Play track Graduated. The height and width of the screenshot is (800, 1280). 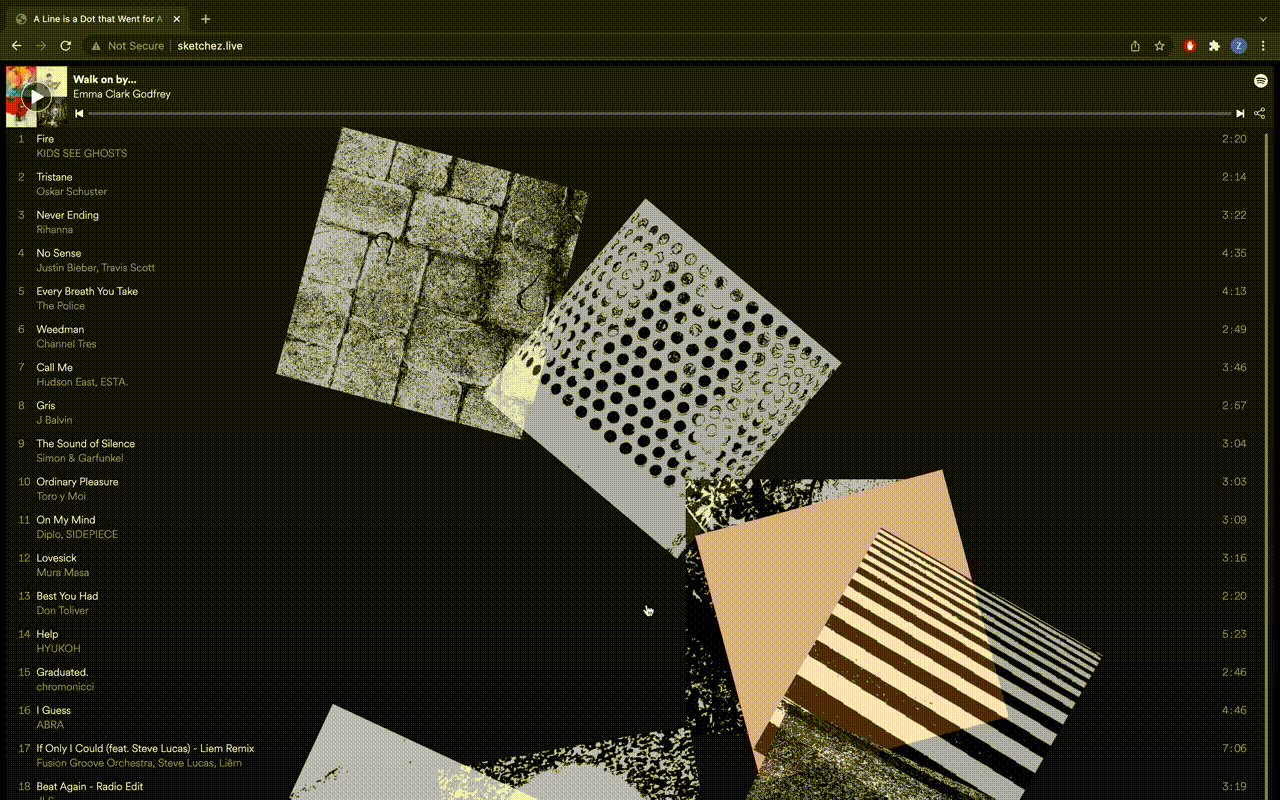pyautogui.click(x=633, y=679)
